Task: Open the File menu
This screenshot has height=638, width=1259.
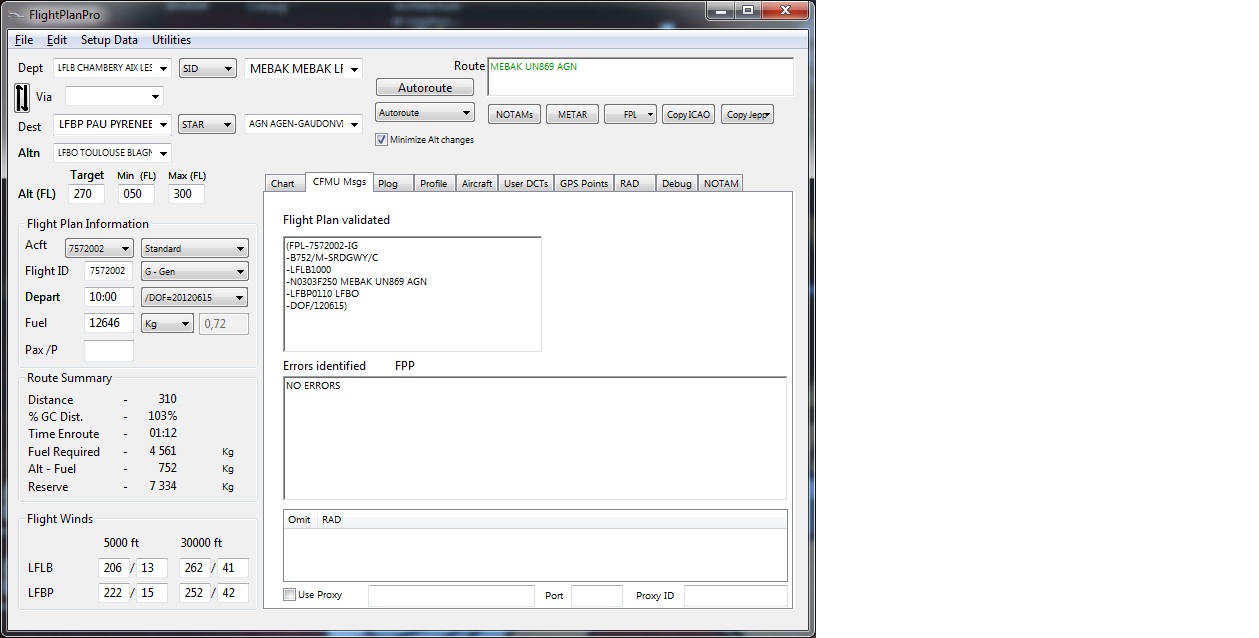Action: click(24, 40)
